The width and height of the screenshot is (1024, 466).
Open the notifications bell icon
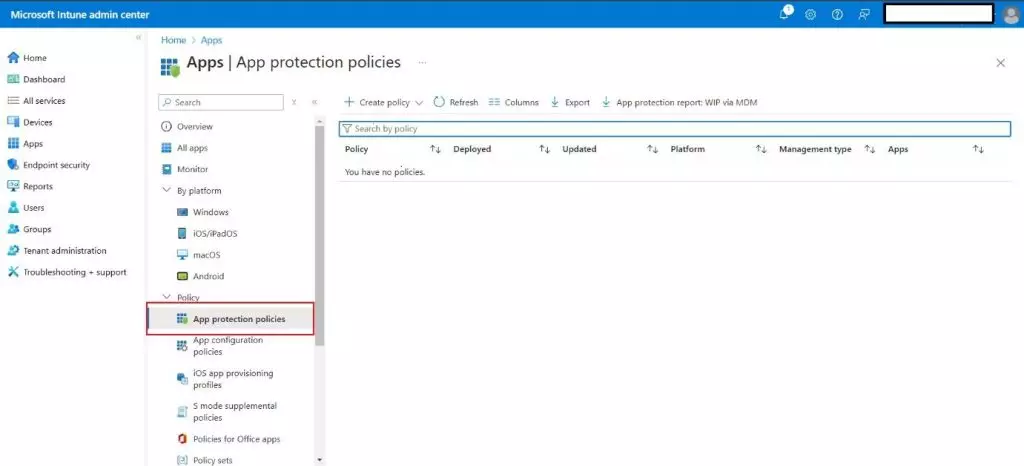coord(785,14)
